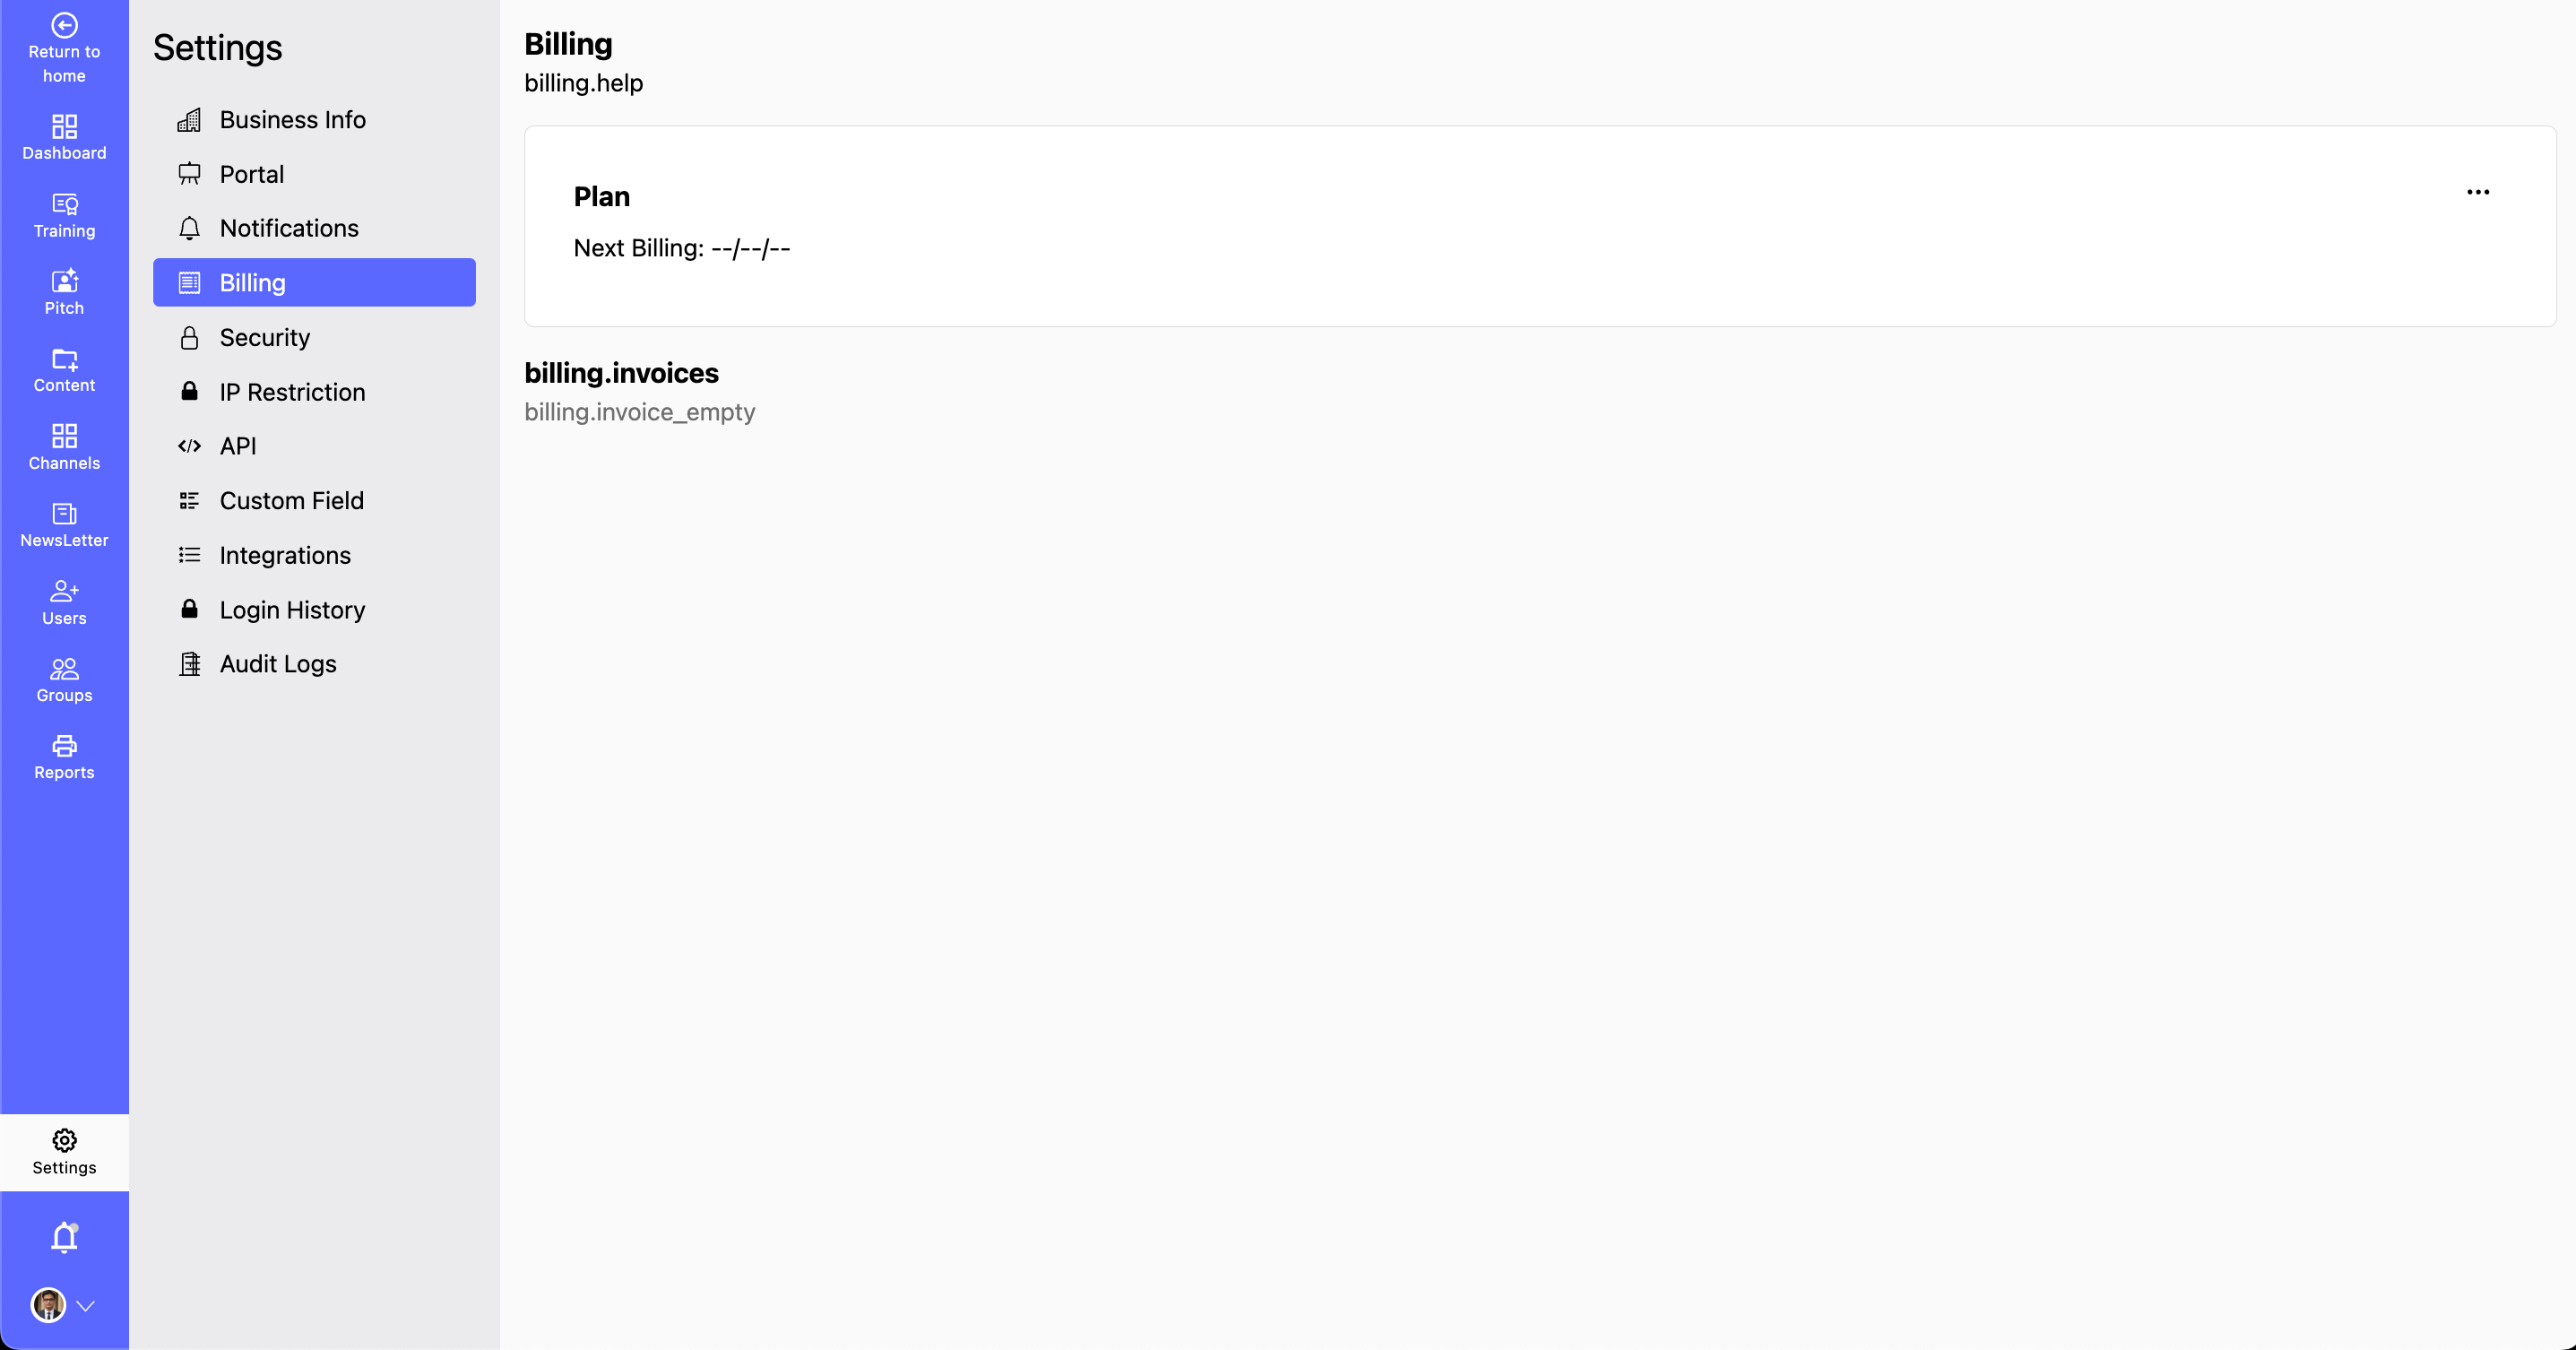Screen dimensions: 2576x1350
Task: Open the Plan card three-dots menu
Action: click(2478, 192)
